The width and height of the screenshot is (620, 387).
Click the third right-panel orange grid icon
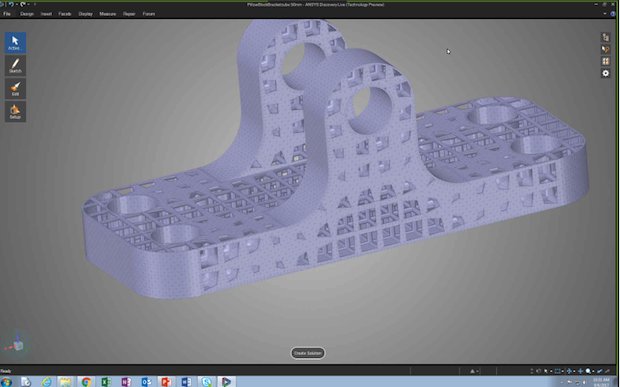(x=605, y=61)
